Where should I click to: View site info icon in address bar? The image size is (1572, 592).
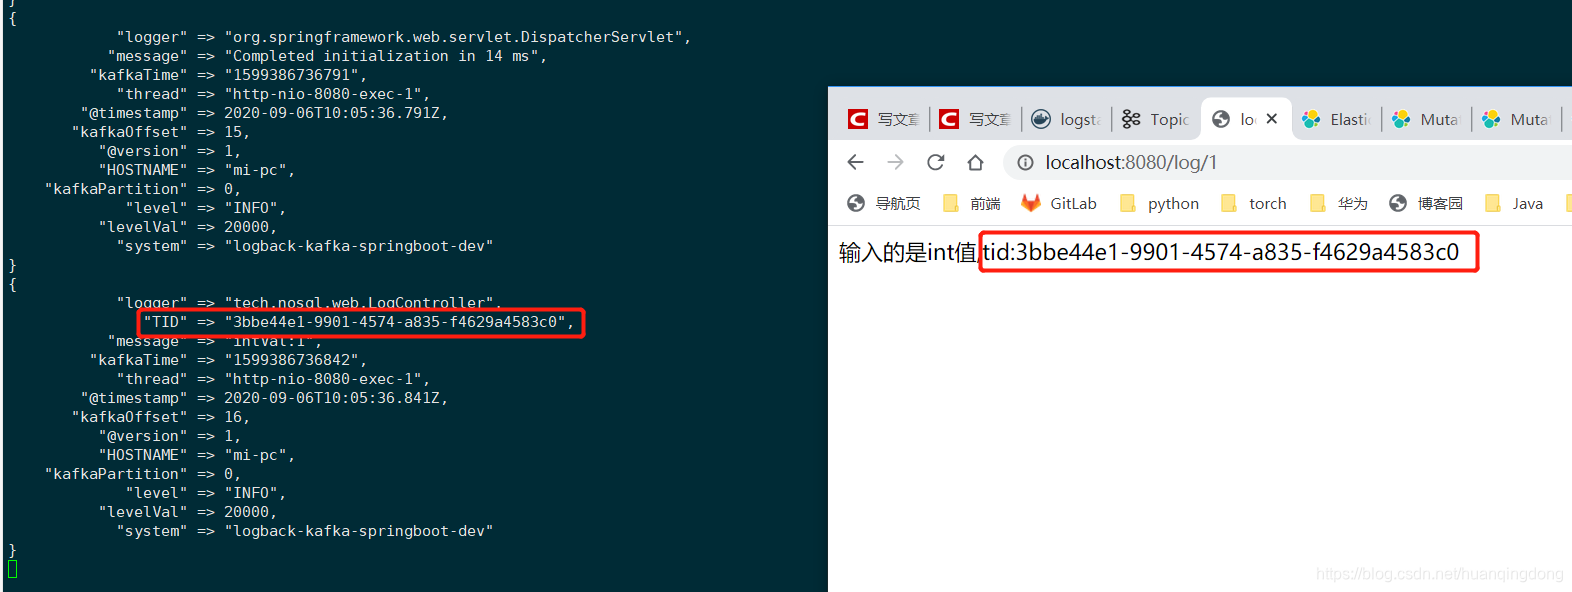point(1025,162)
